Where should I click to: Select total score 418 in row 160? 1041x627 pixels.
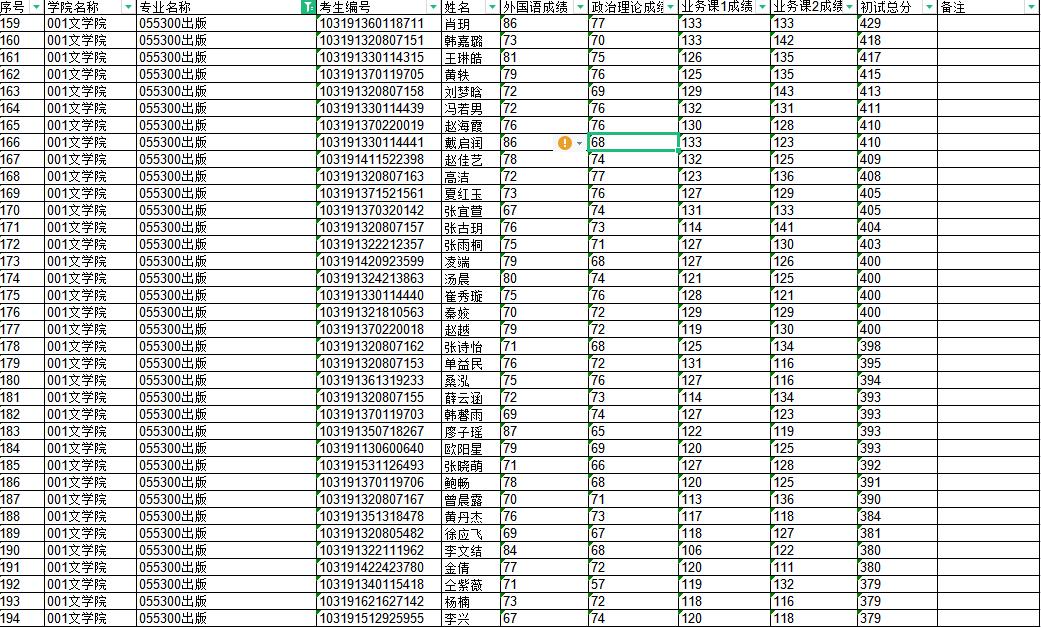[x=897, y=41]
